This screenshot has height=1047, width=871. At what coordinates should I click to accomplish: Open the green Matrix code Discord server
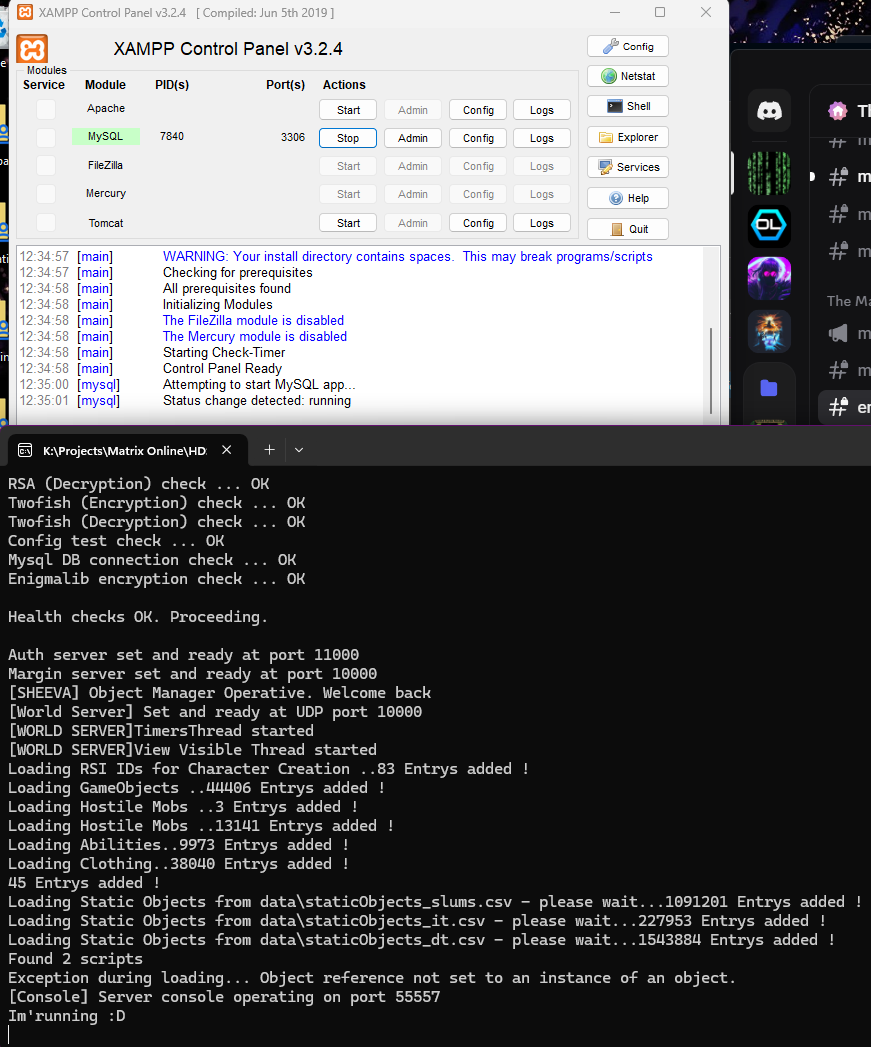(769, 173)
